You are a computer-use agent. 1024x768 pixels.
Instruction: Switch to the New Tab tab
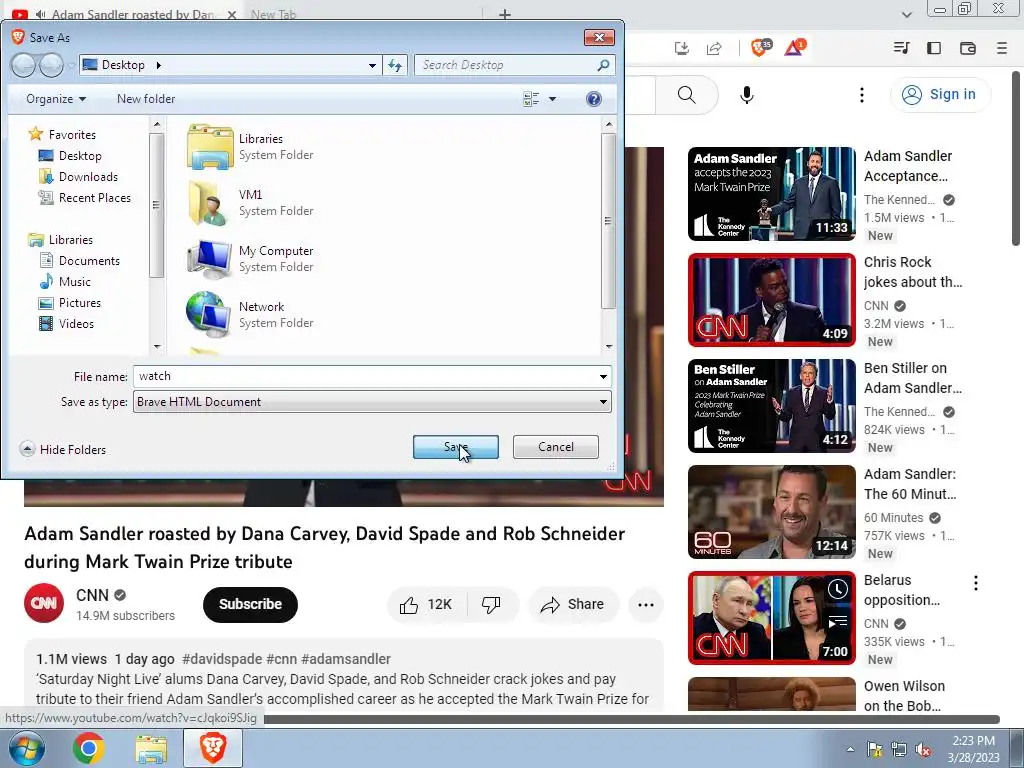click(x=273, y=14)
